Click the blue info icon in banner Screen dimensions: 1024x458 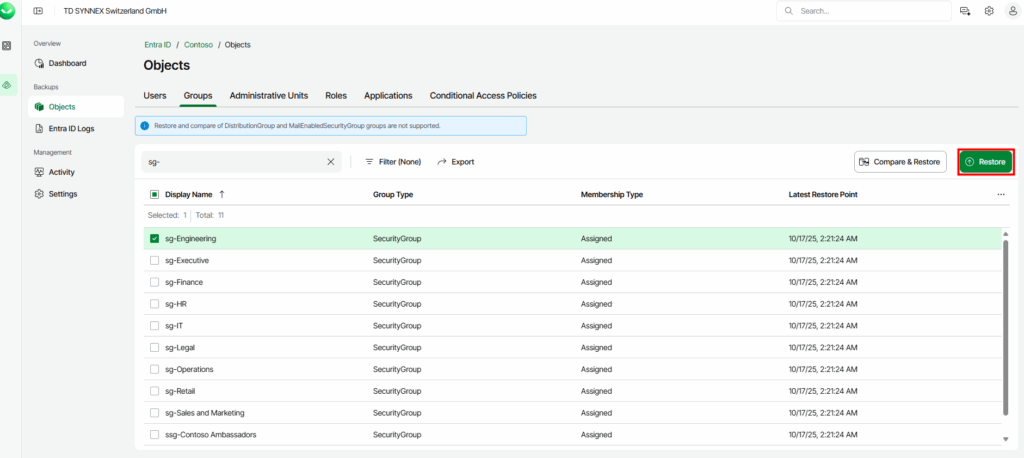coord(145,126)
